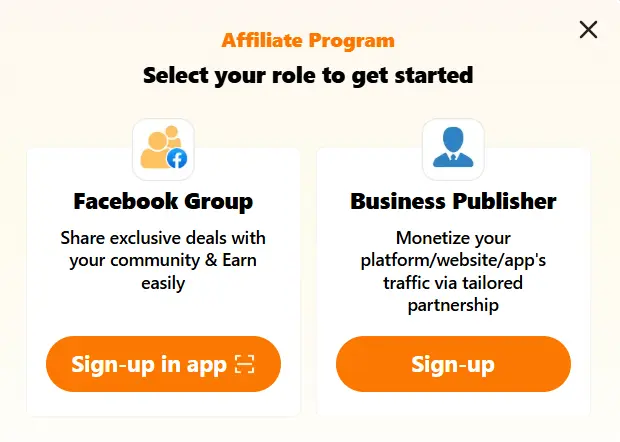
Task: Click the scan icon inside Sign-up in app
Action: (x=245, y=364)
